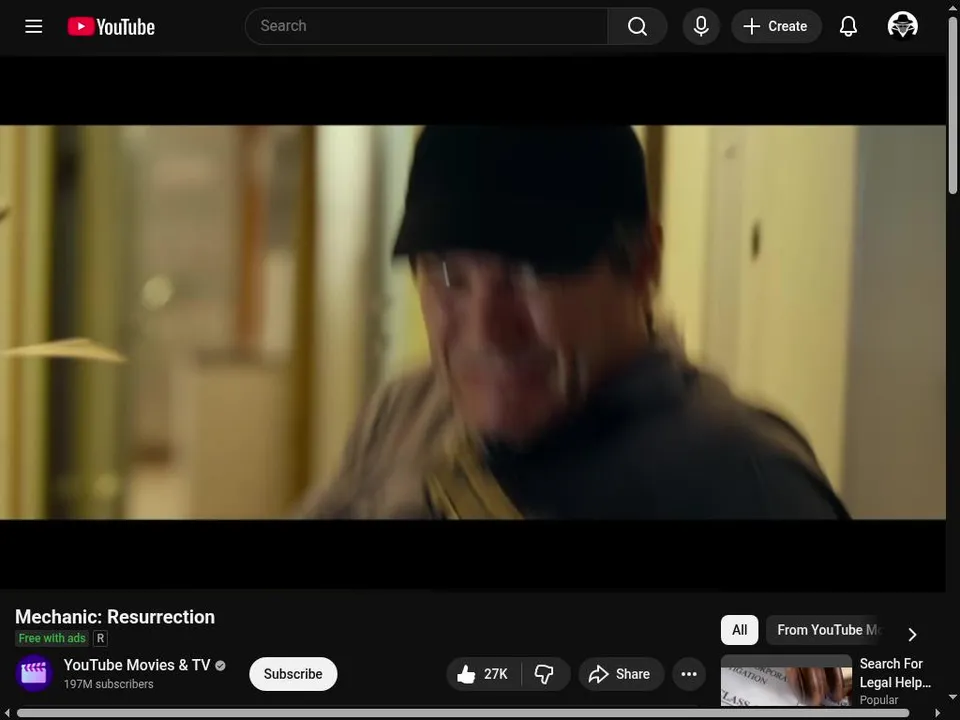The height and width of the screenshot is (720, 960).
Task: Open account avatar menu
Action: tap(902, 25)
